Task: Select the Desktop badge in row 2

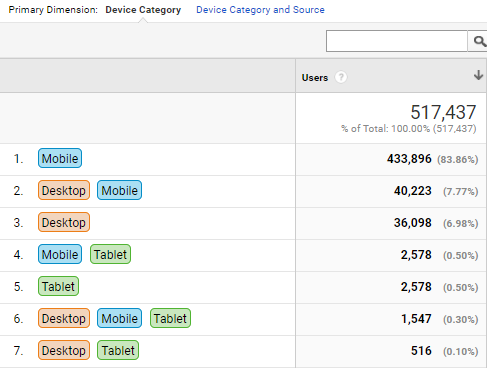Action: [x=64, y=190]
